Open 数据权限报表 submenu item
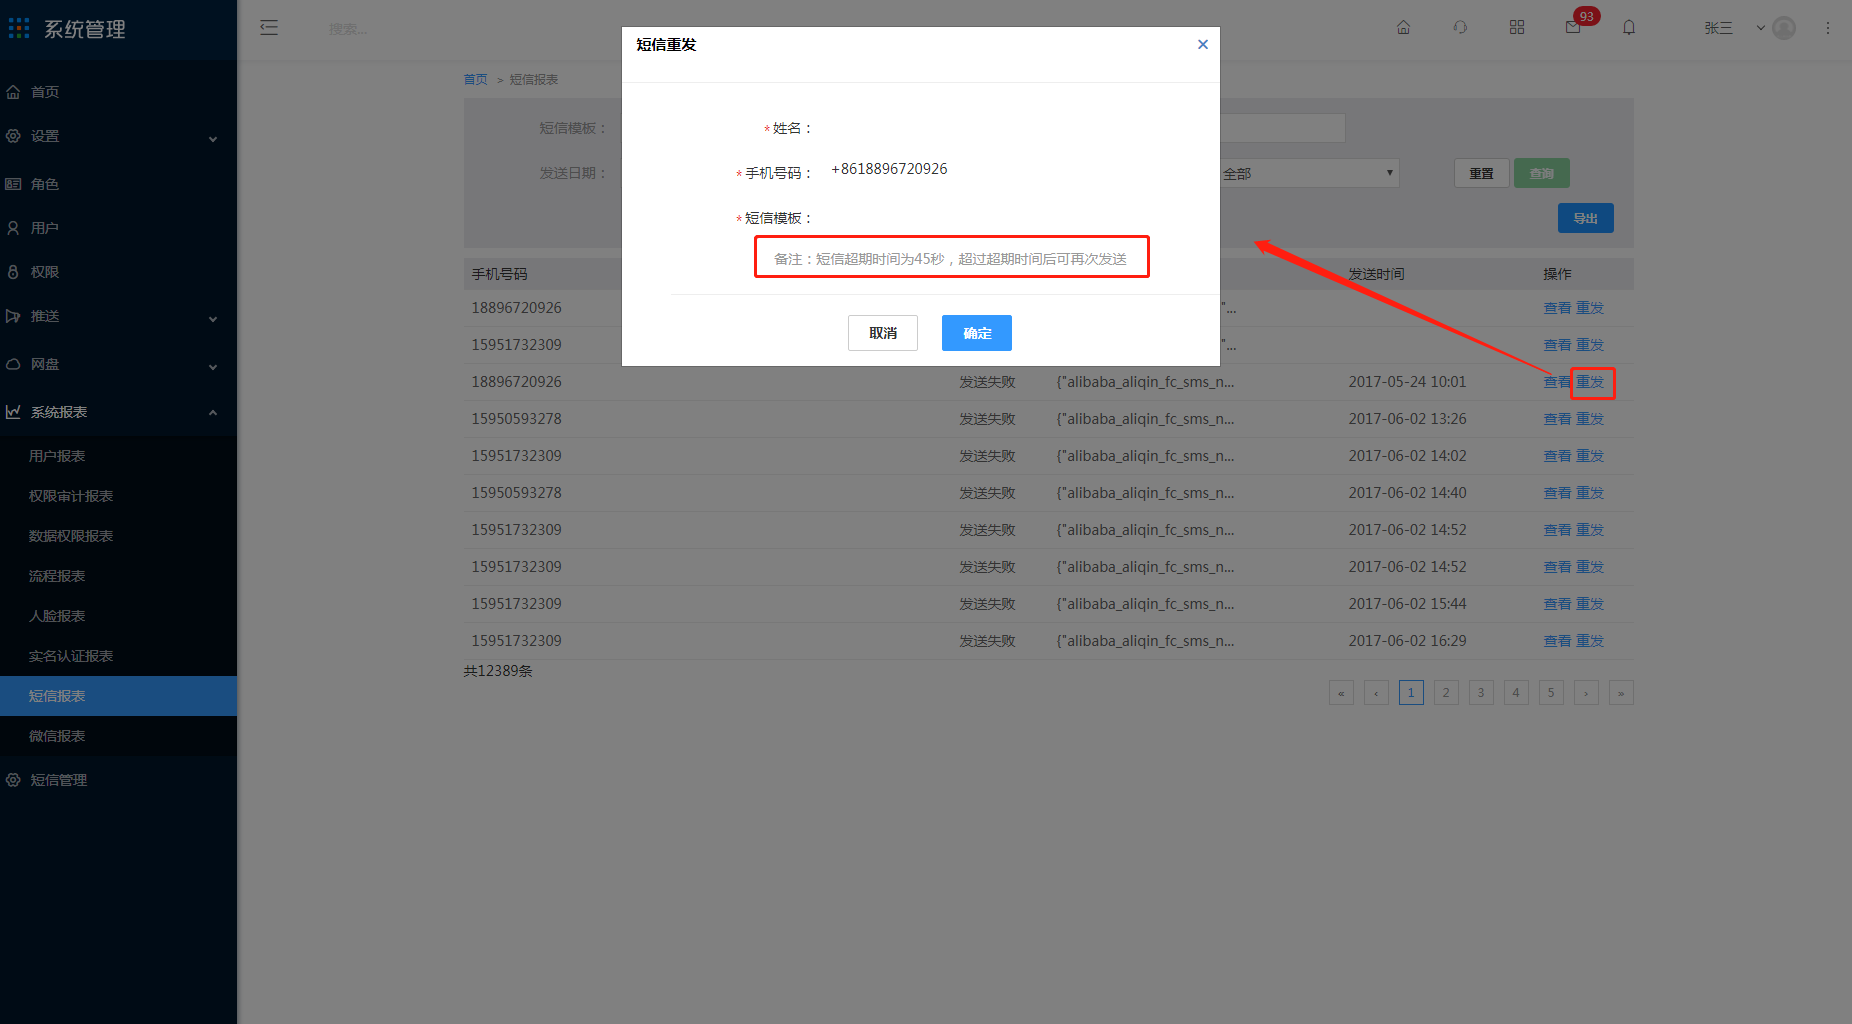The width and height of the screenshot is (1852, 1024). (118, 536)
